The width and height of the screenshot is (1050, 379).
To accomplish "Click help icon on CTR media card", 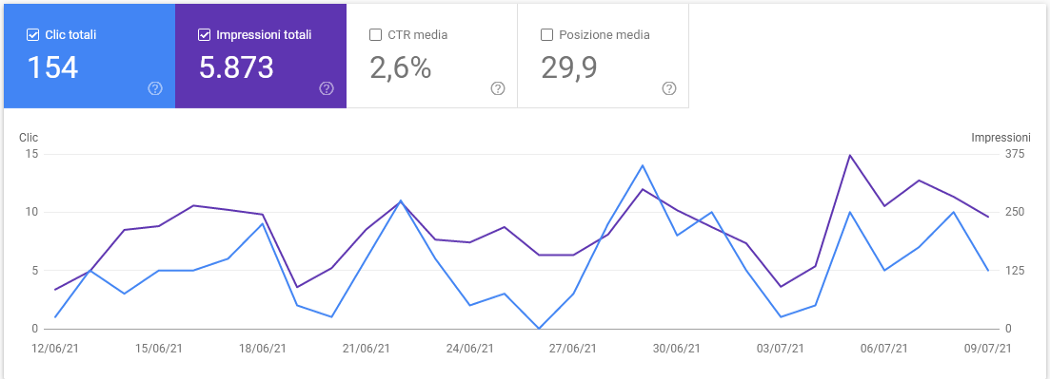I will pyautogui.click(x=498, y=88).
